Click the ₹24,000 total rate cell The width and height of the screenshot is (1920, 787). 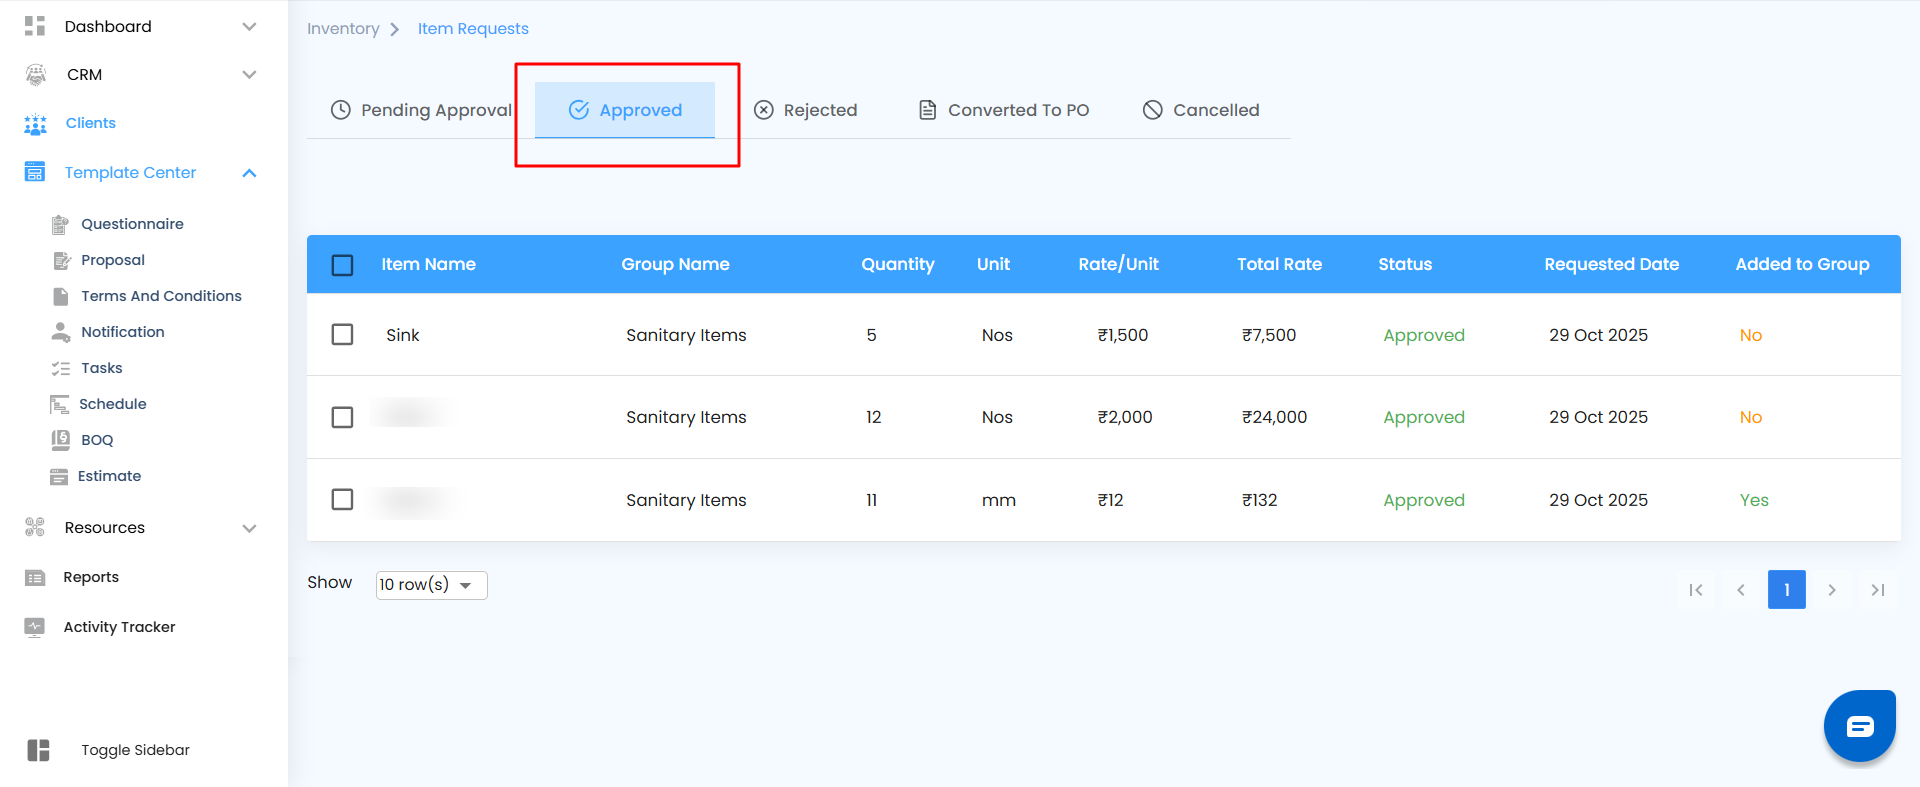coord(1275,417)
